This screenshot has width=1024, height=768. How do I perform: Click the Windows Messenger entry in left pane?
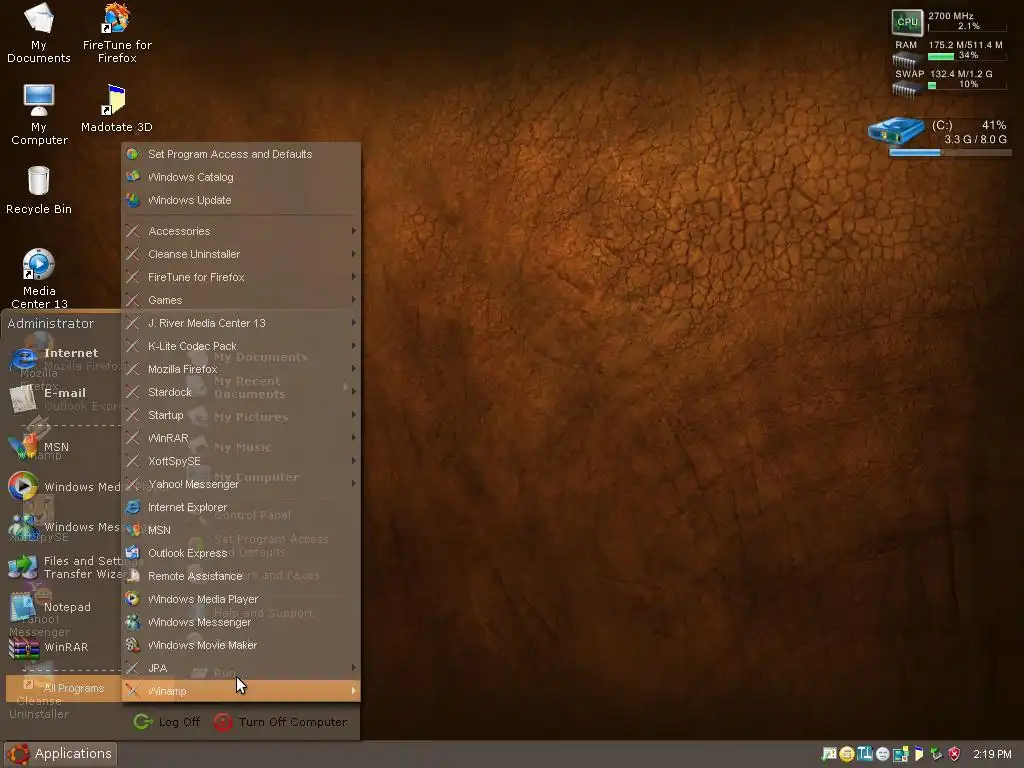[63, 527]
